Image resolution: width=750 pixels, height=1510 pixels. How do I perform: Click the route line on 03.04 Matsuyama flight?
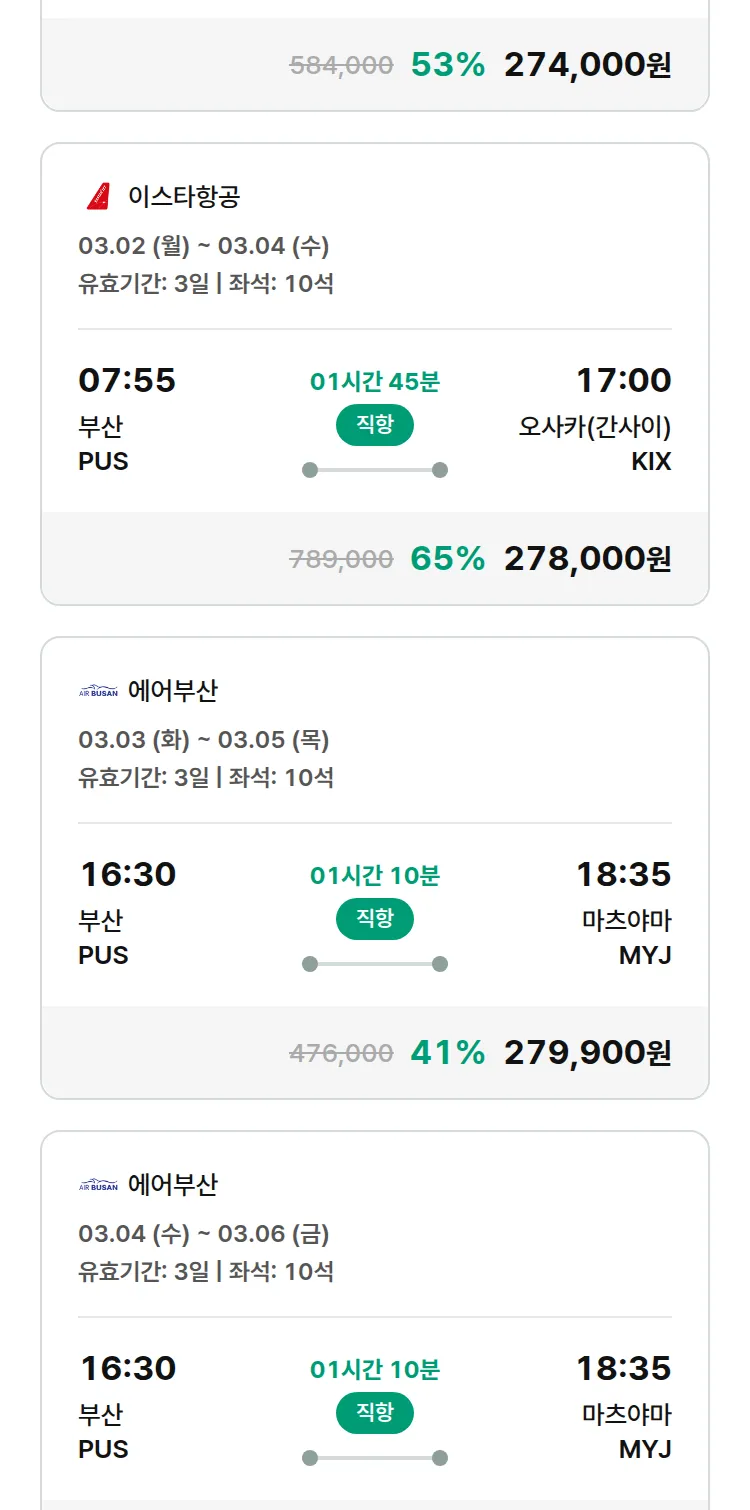pos(375,1458)
